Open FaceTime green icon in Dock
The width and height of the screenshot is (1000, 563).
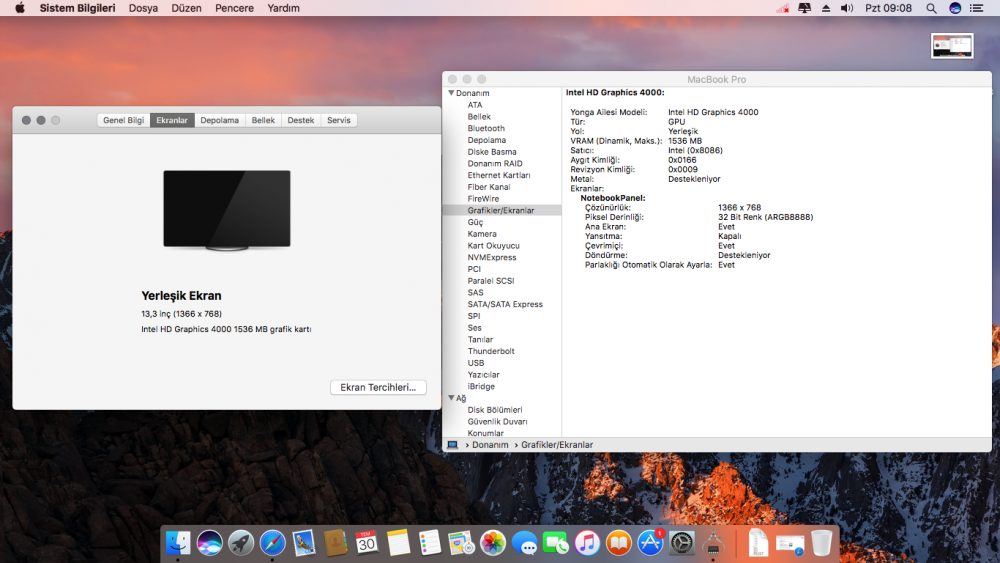pyautogui.click(x=555, y=543)
